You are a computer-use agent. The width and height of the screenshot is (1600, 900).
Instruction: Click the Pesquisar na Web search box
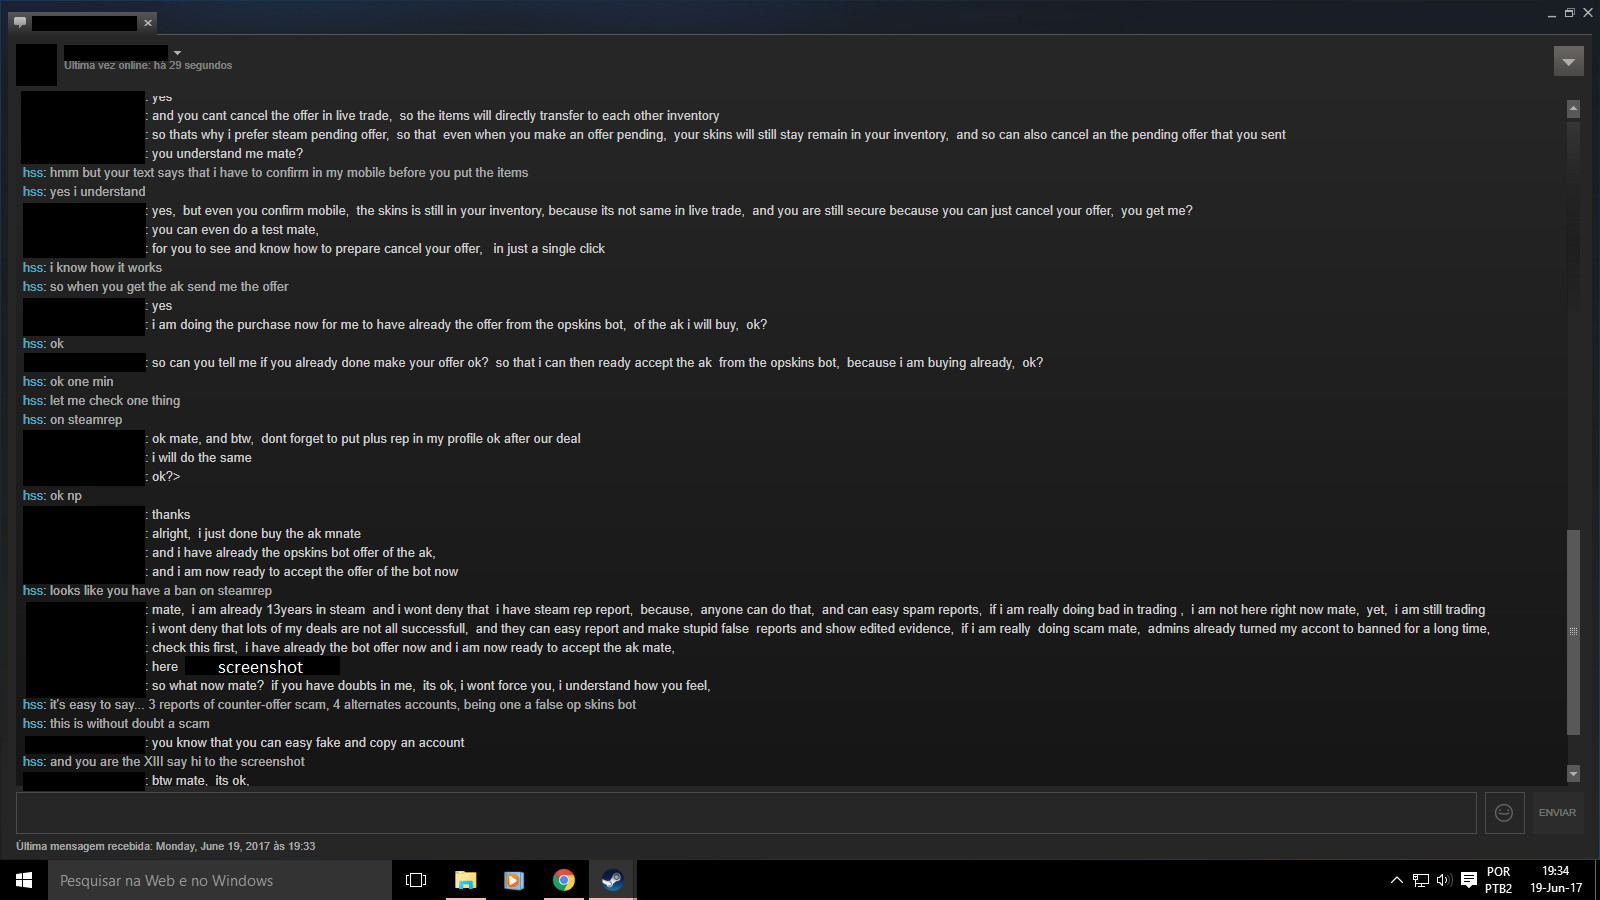point(220,880)
